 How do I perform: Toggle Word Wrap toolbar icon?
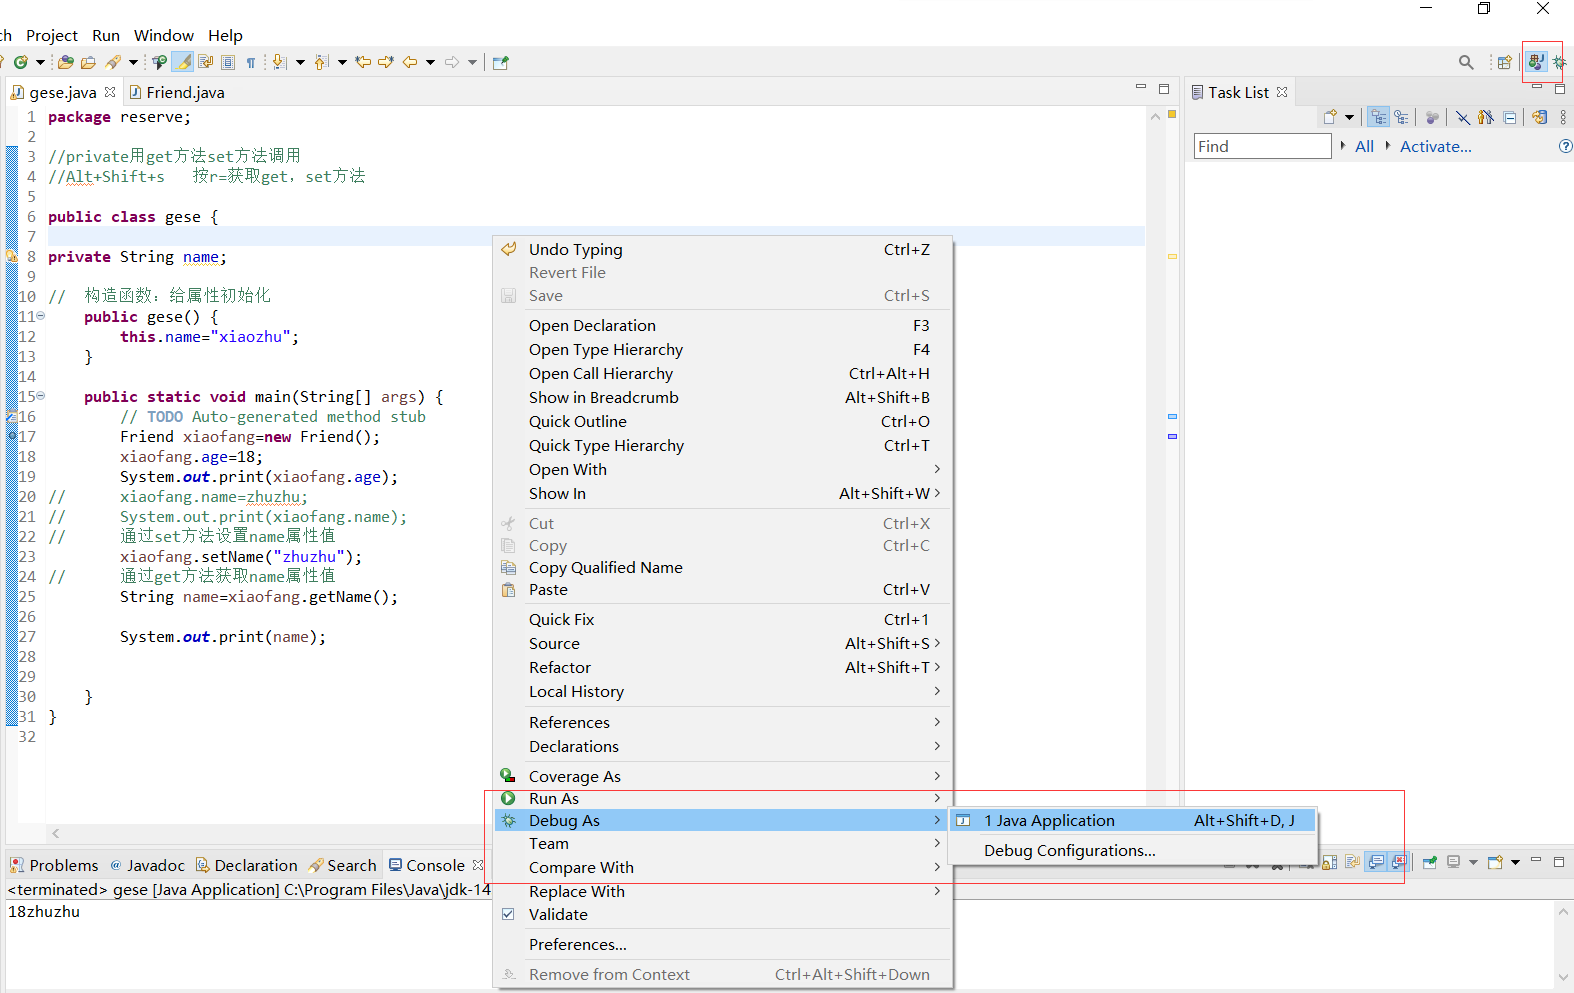[x=205, y=62]
